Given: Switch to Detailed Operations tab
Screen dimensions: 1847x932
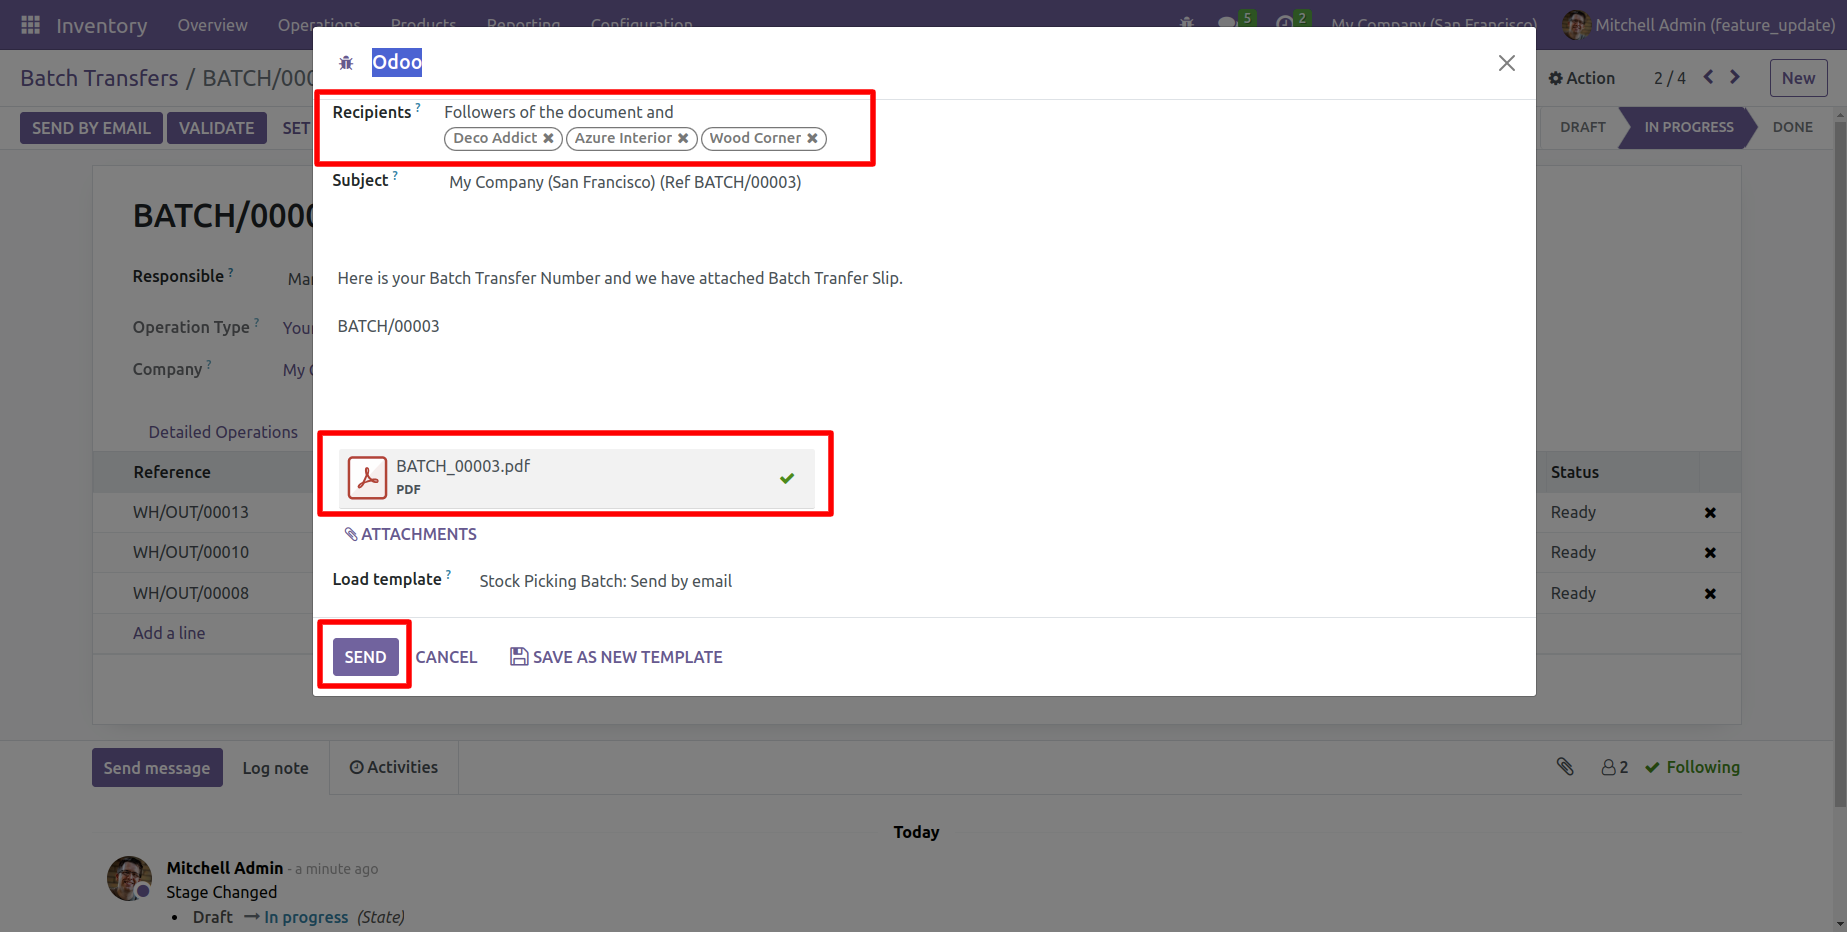Looking at the screenshot, I should tap(223, 432).
